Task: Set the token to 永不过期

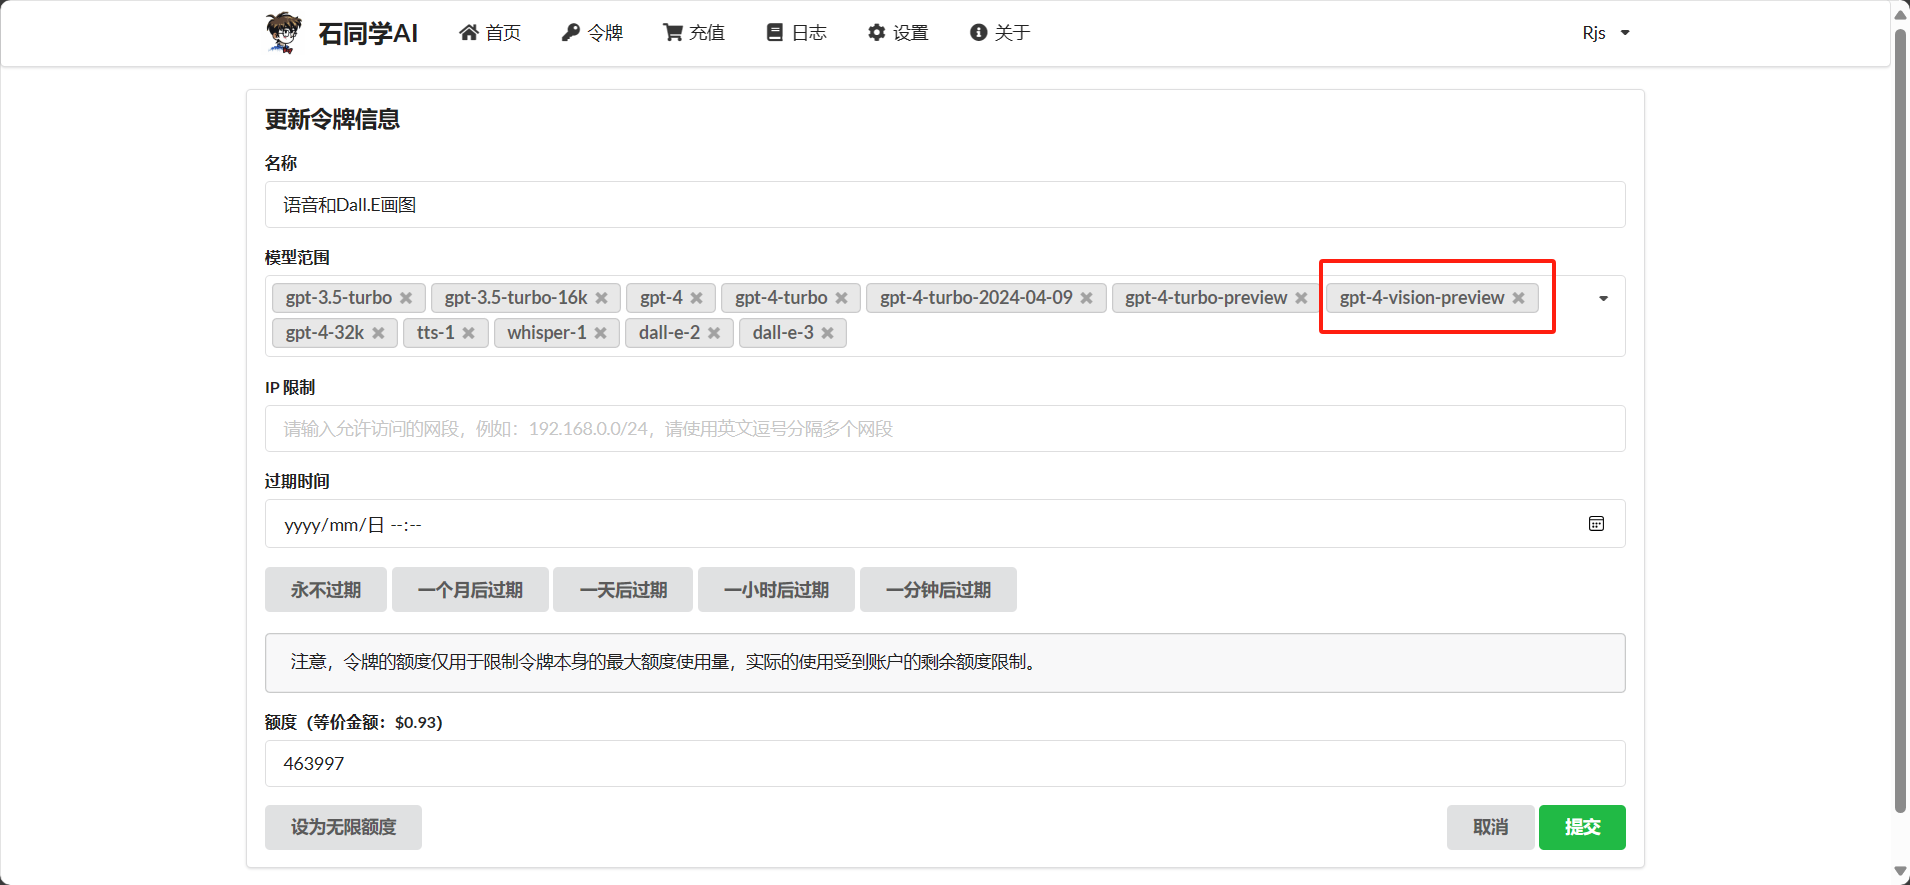Action: pos(325,590)
